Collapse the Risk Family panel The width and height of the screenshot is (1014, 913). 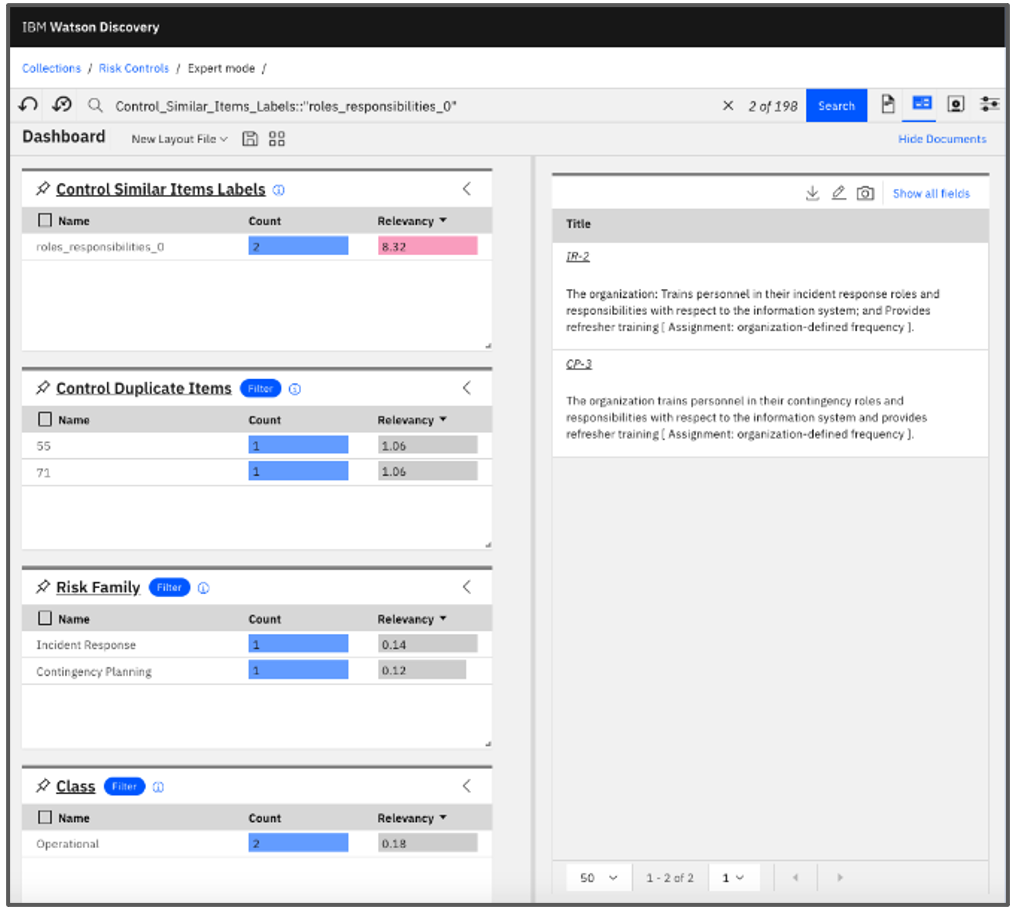click(x=467, y=587)
